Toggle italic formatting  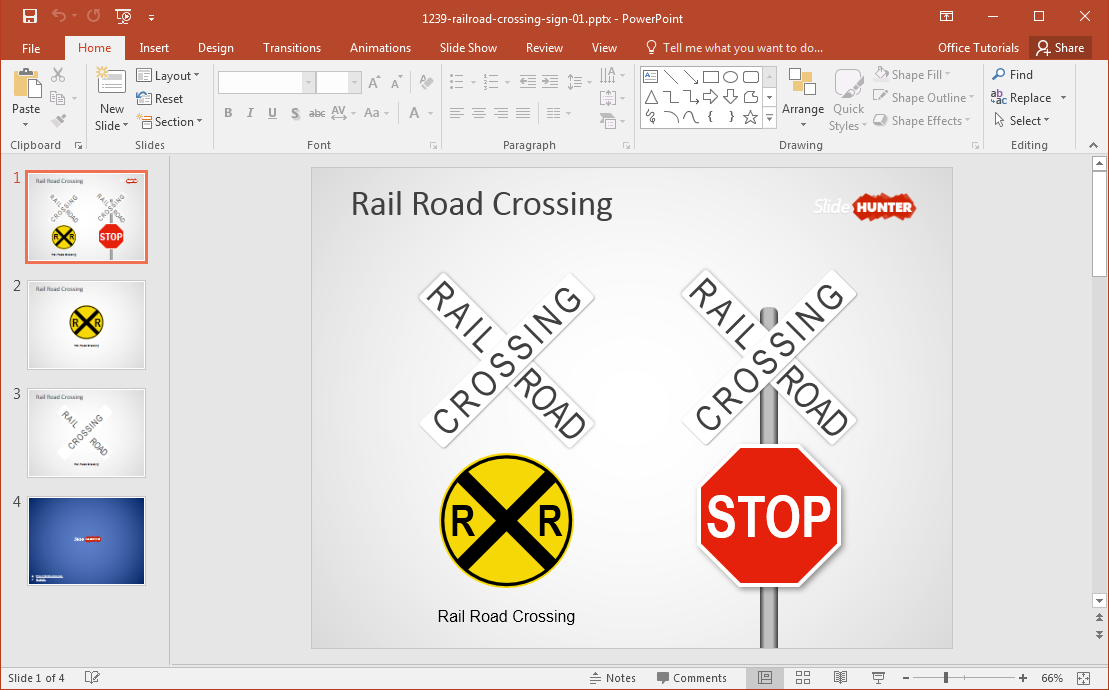tap(249, 113)
